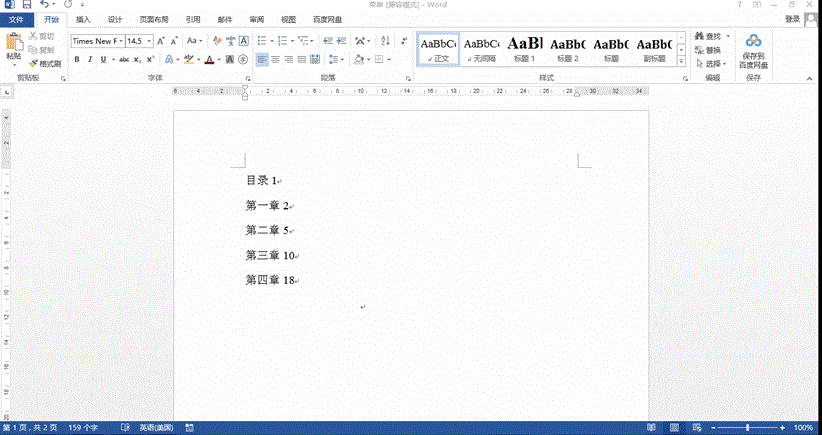The width and height of the screenshot is (822, 435).
Task: Click the Save to Baidu Netdisk icon
Action: point(753,40)
